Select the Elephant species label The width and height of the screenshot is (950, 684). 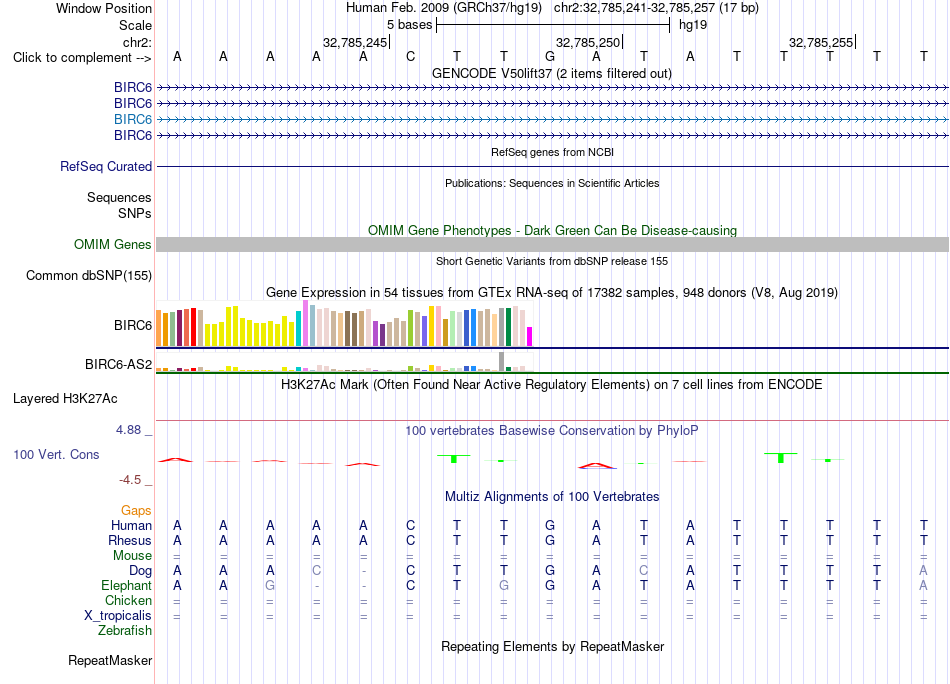(126, 586)
